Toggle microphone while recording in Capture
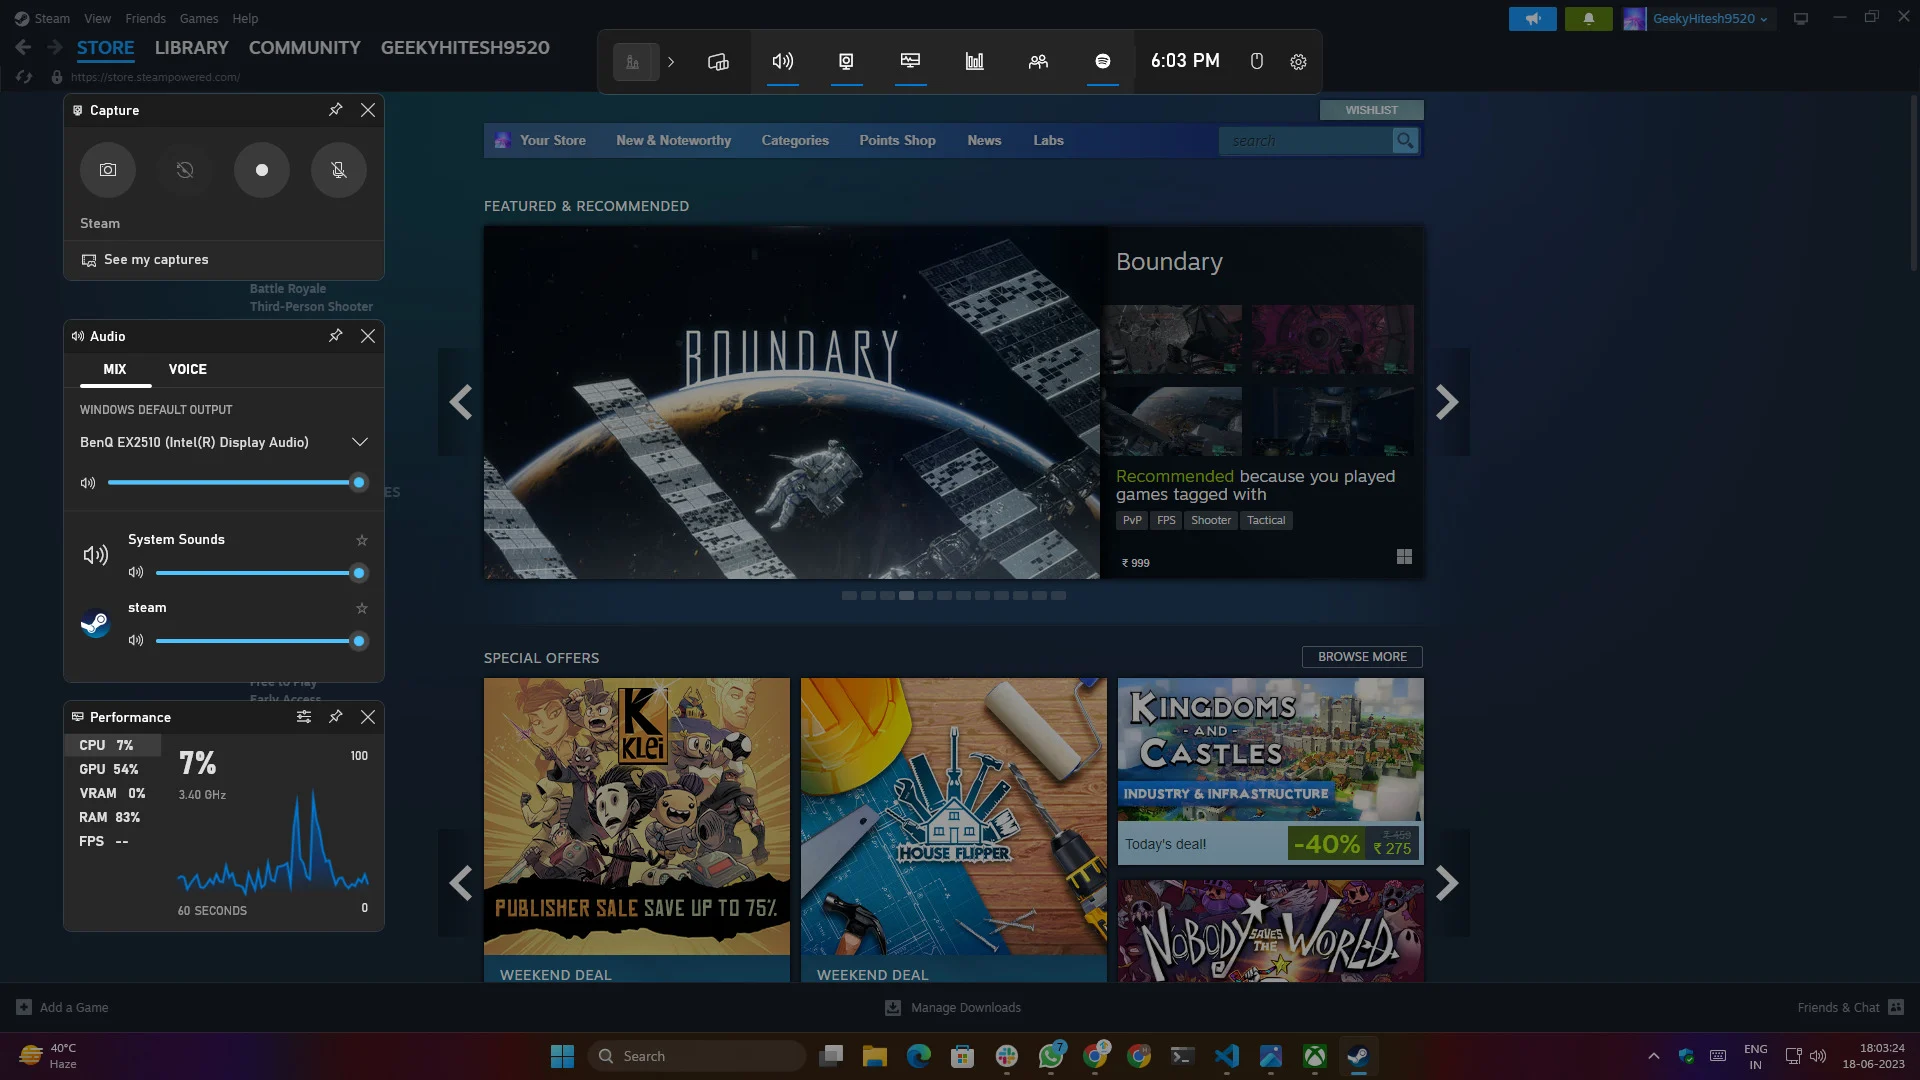 (339, 170)
